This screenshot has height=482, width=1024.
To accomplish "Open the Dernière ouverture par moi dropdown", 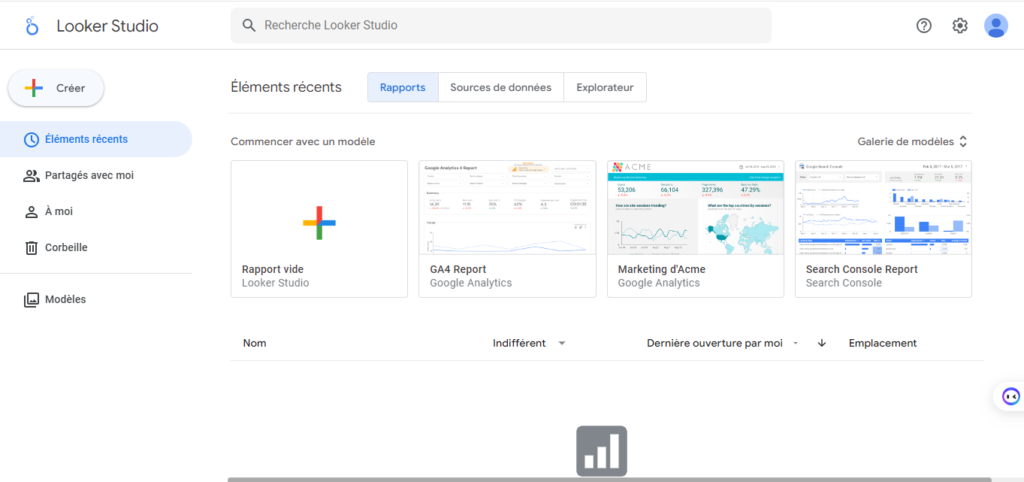I will pos(723,343).
